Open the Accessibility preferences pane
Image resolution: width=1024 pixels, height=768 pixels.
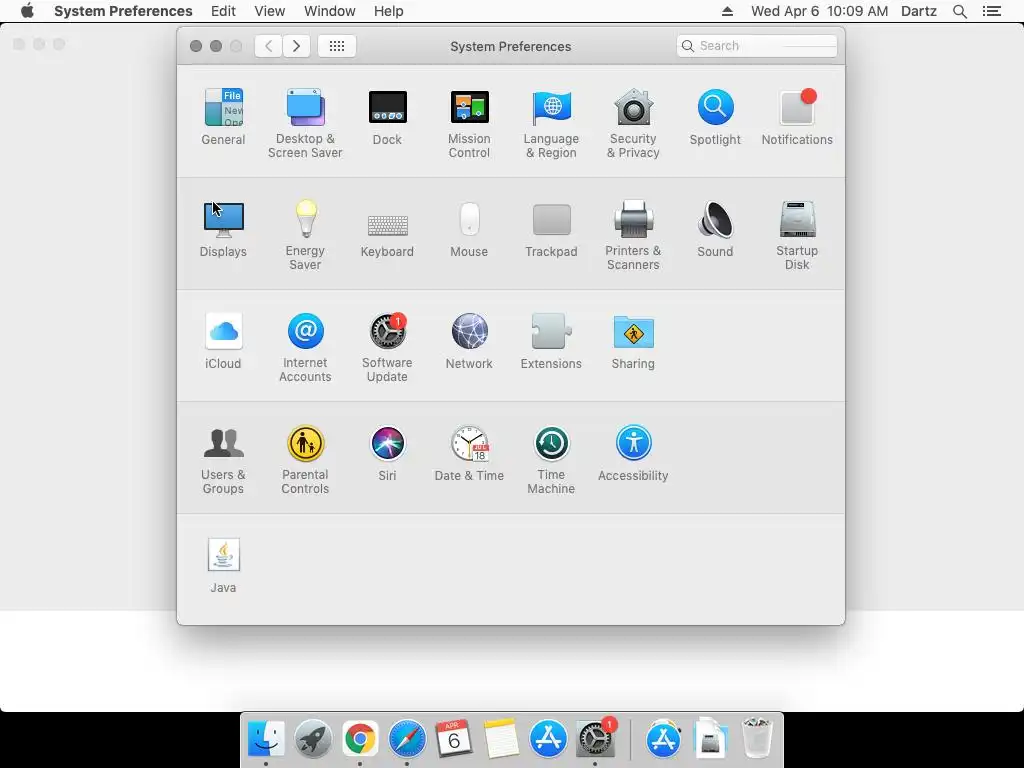coord(633,454)
